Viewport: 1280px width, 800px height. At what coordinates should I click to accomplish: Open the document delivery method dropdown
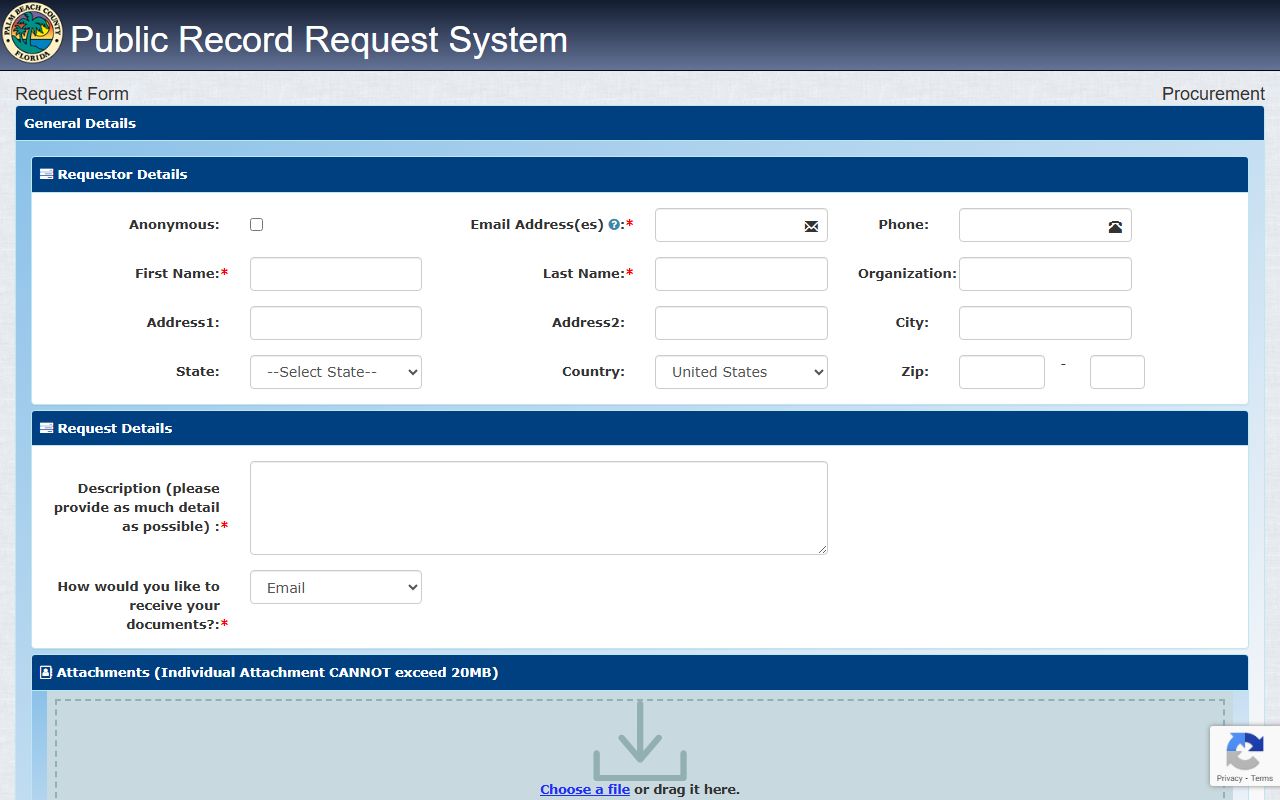pos(336,587)
